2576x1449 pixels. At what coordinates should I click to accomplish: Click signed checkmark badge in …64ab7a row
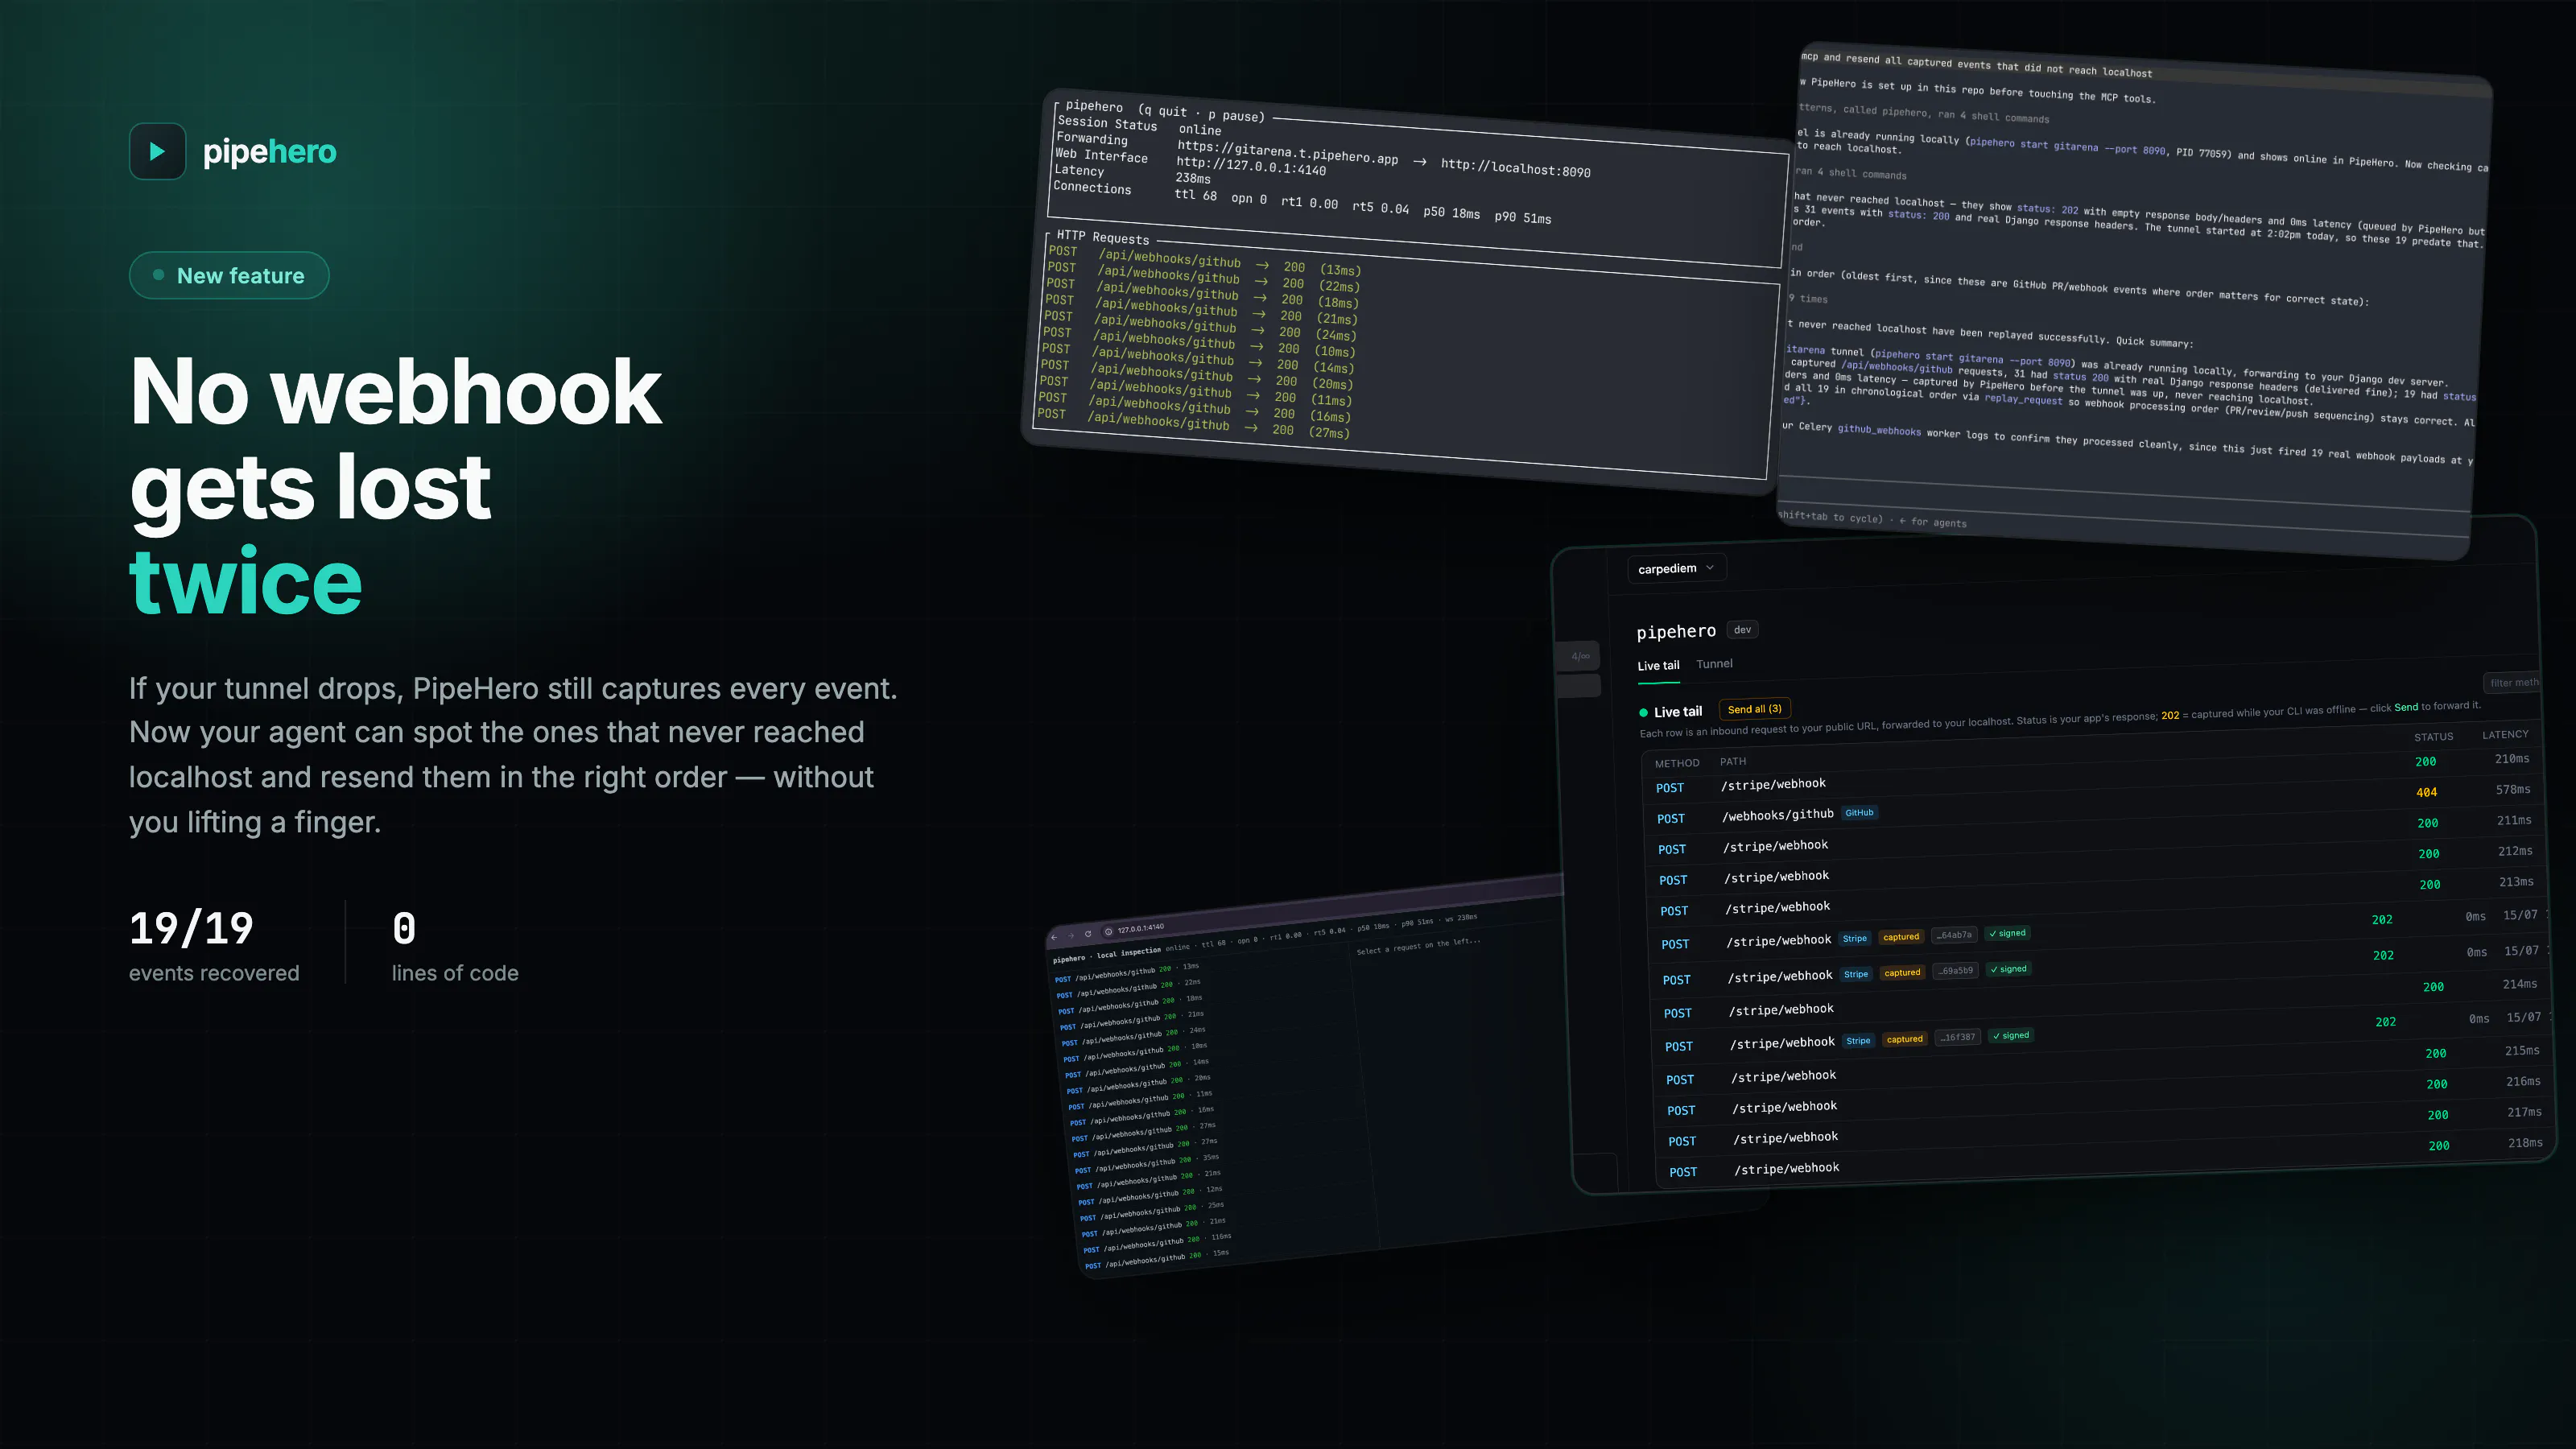[2008, 933]
